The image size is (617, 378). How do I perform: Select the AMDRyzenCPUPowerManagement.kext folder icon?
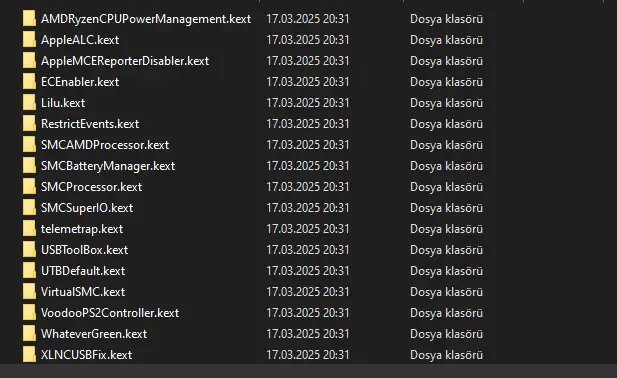29,18
